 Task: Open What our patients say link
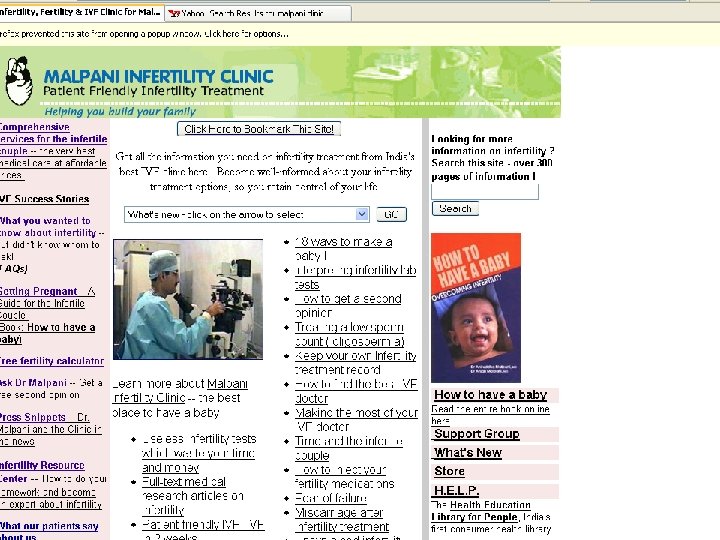(49, 531)
